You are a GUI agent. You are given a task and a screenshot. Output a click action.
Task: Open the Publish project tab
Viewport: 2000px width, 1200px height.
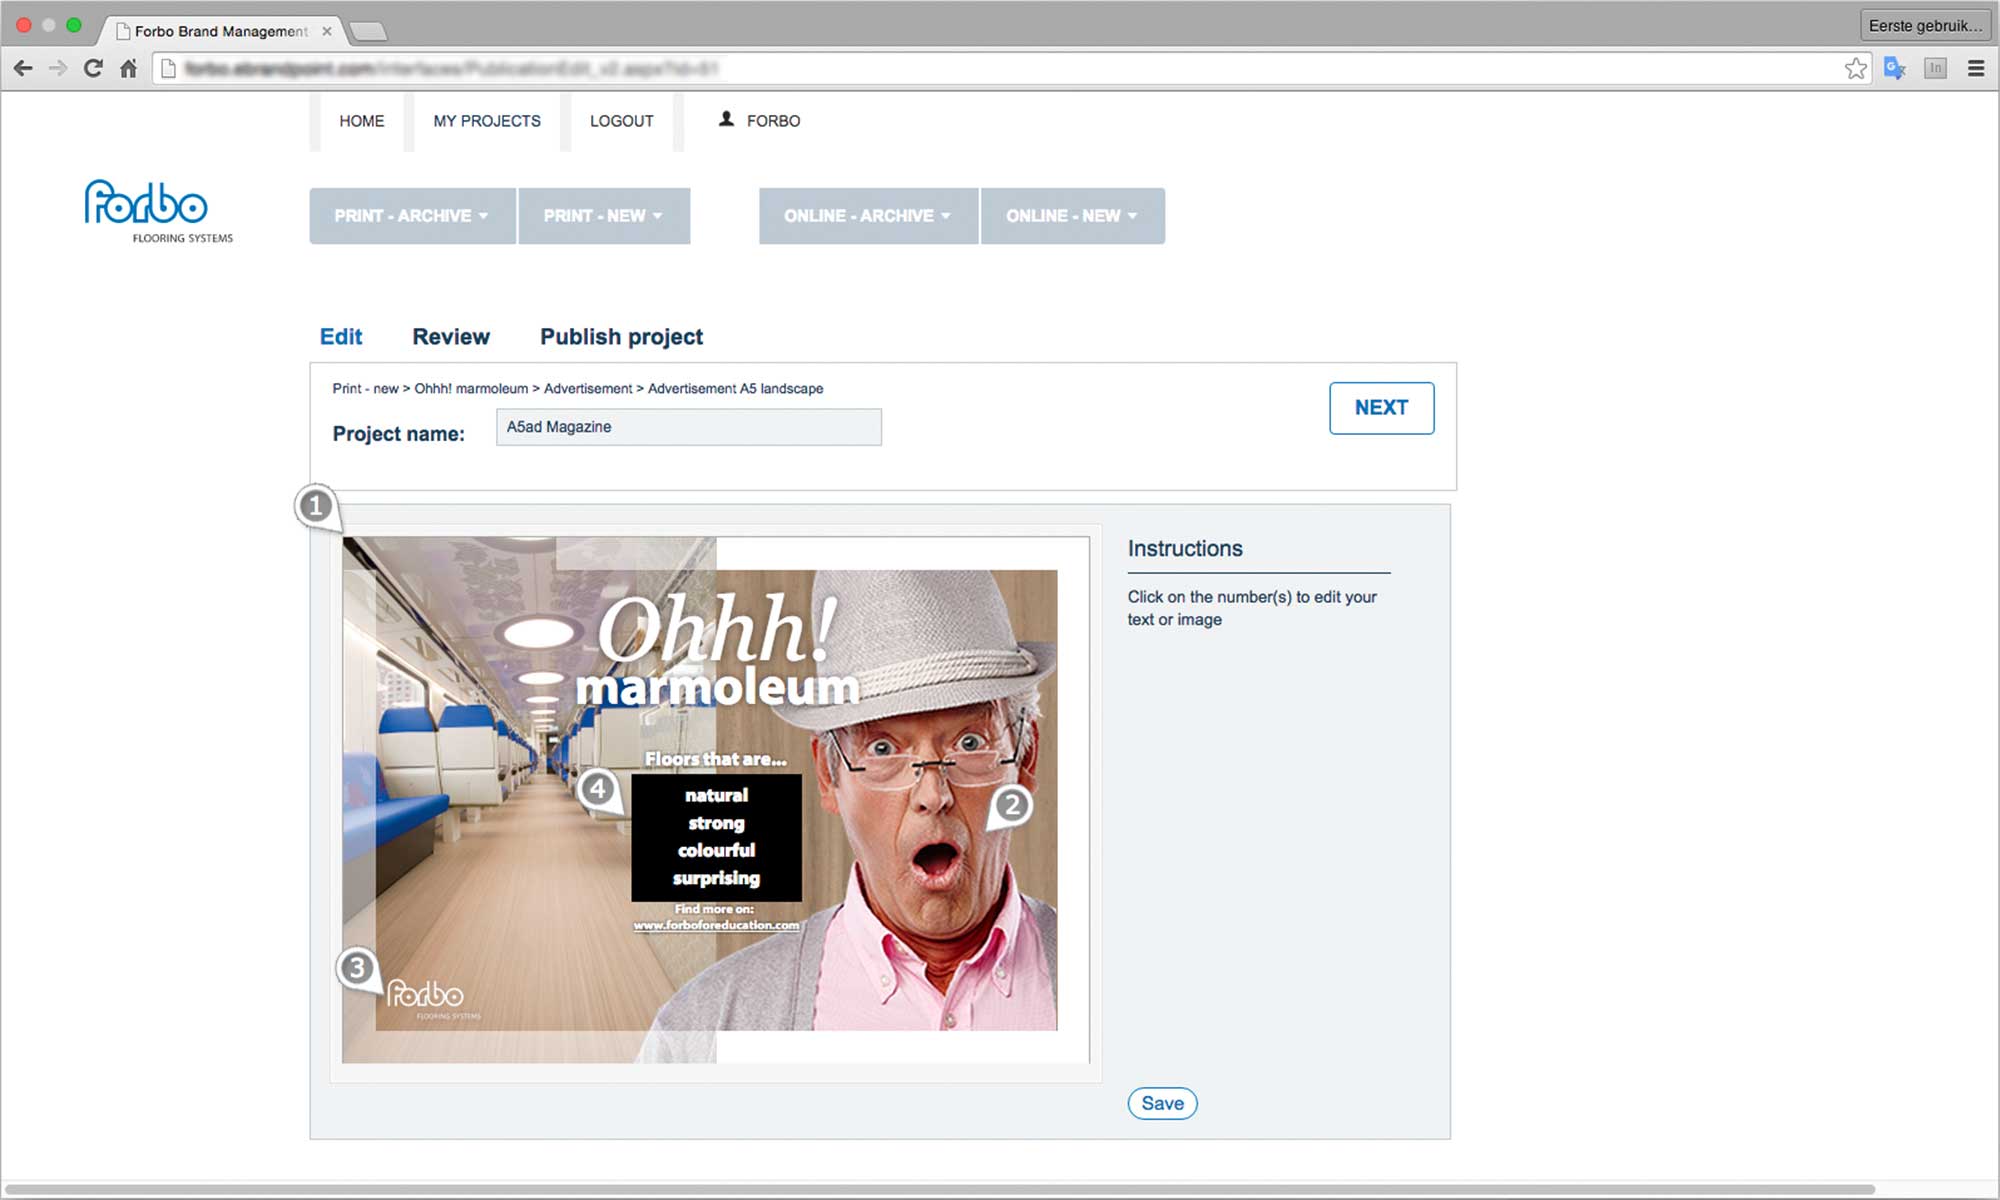click(621, 336)
